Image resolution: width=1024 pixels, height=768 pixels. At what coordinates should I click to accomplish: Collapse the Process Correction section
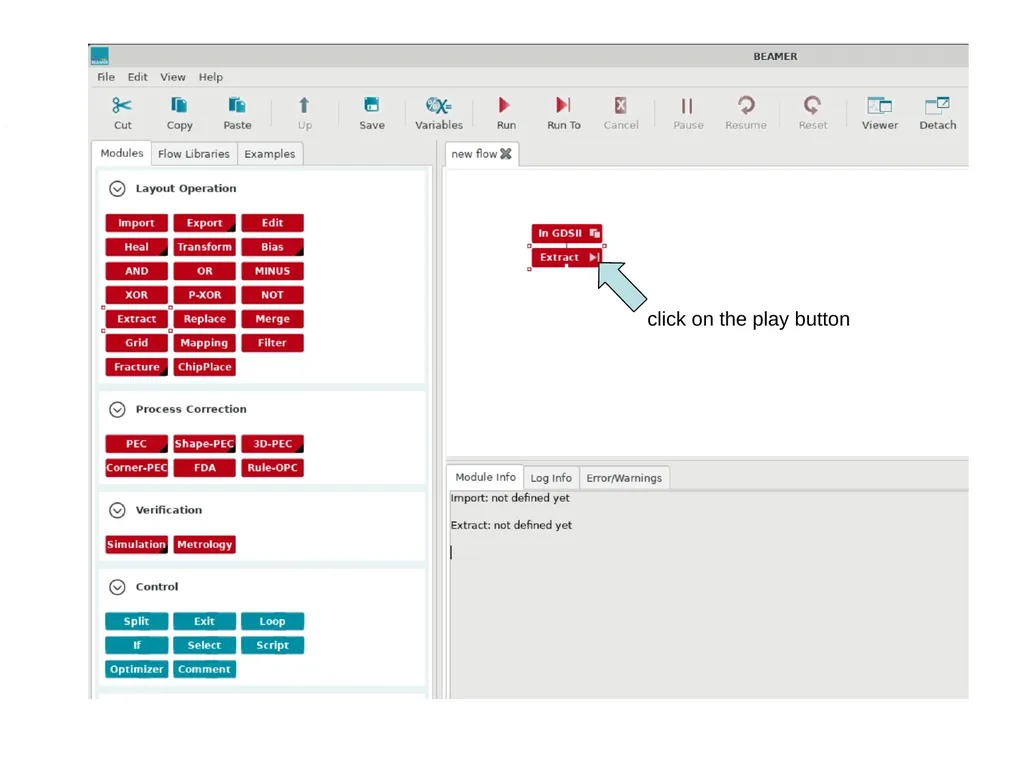click(x=117, y=409)
